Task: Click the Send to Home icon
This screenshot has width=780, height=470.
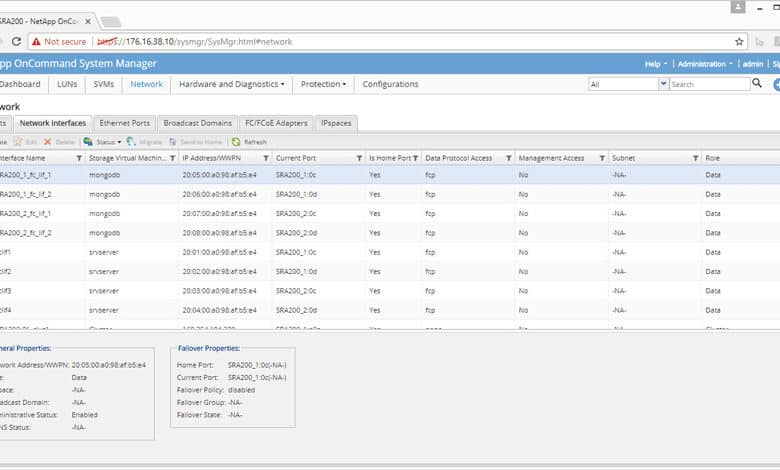Action: [x=173, y=142]
